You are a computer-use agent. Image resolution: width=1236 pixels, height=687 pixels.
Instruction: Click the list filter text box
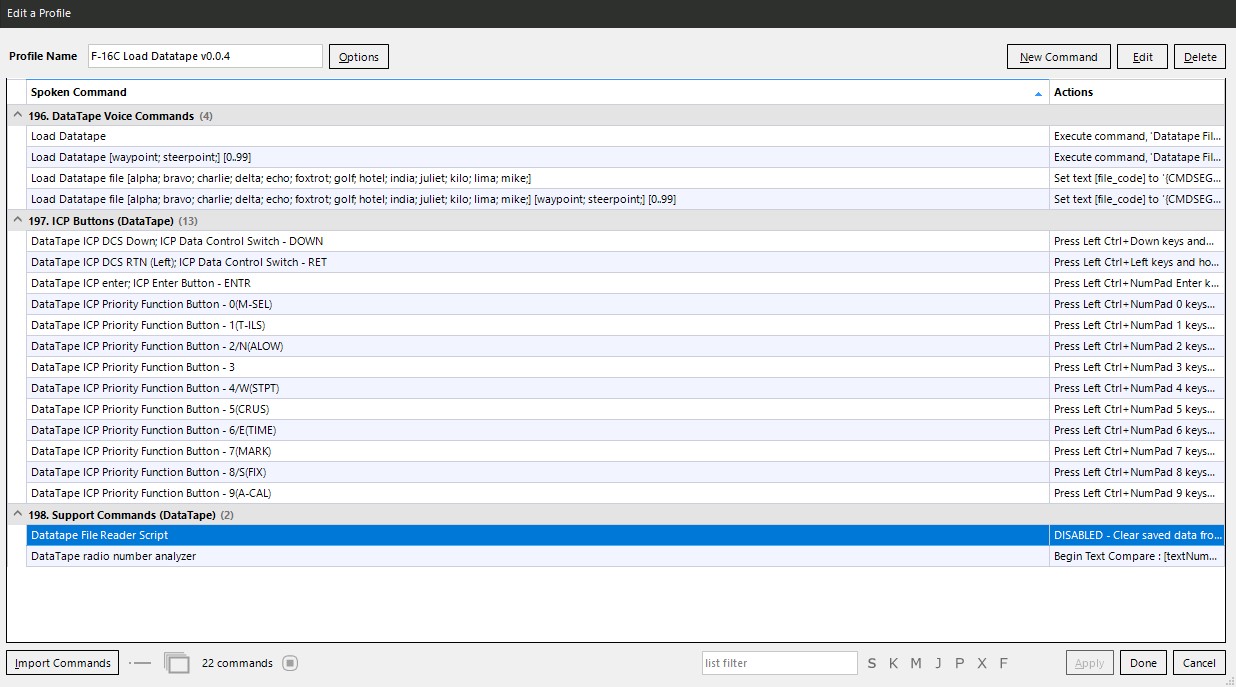point(778,663)
